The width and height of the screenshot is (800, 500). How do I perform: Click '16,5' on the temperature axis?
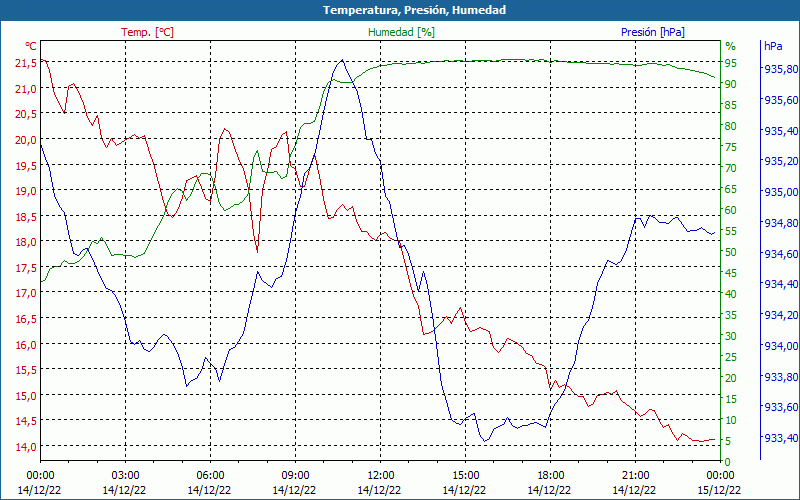tap(27, 319)
